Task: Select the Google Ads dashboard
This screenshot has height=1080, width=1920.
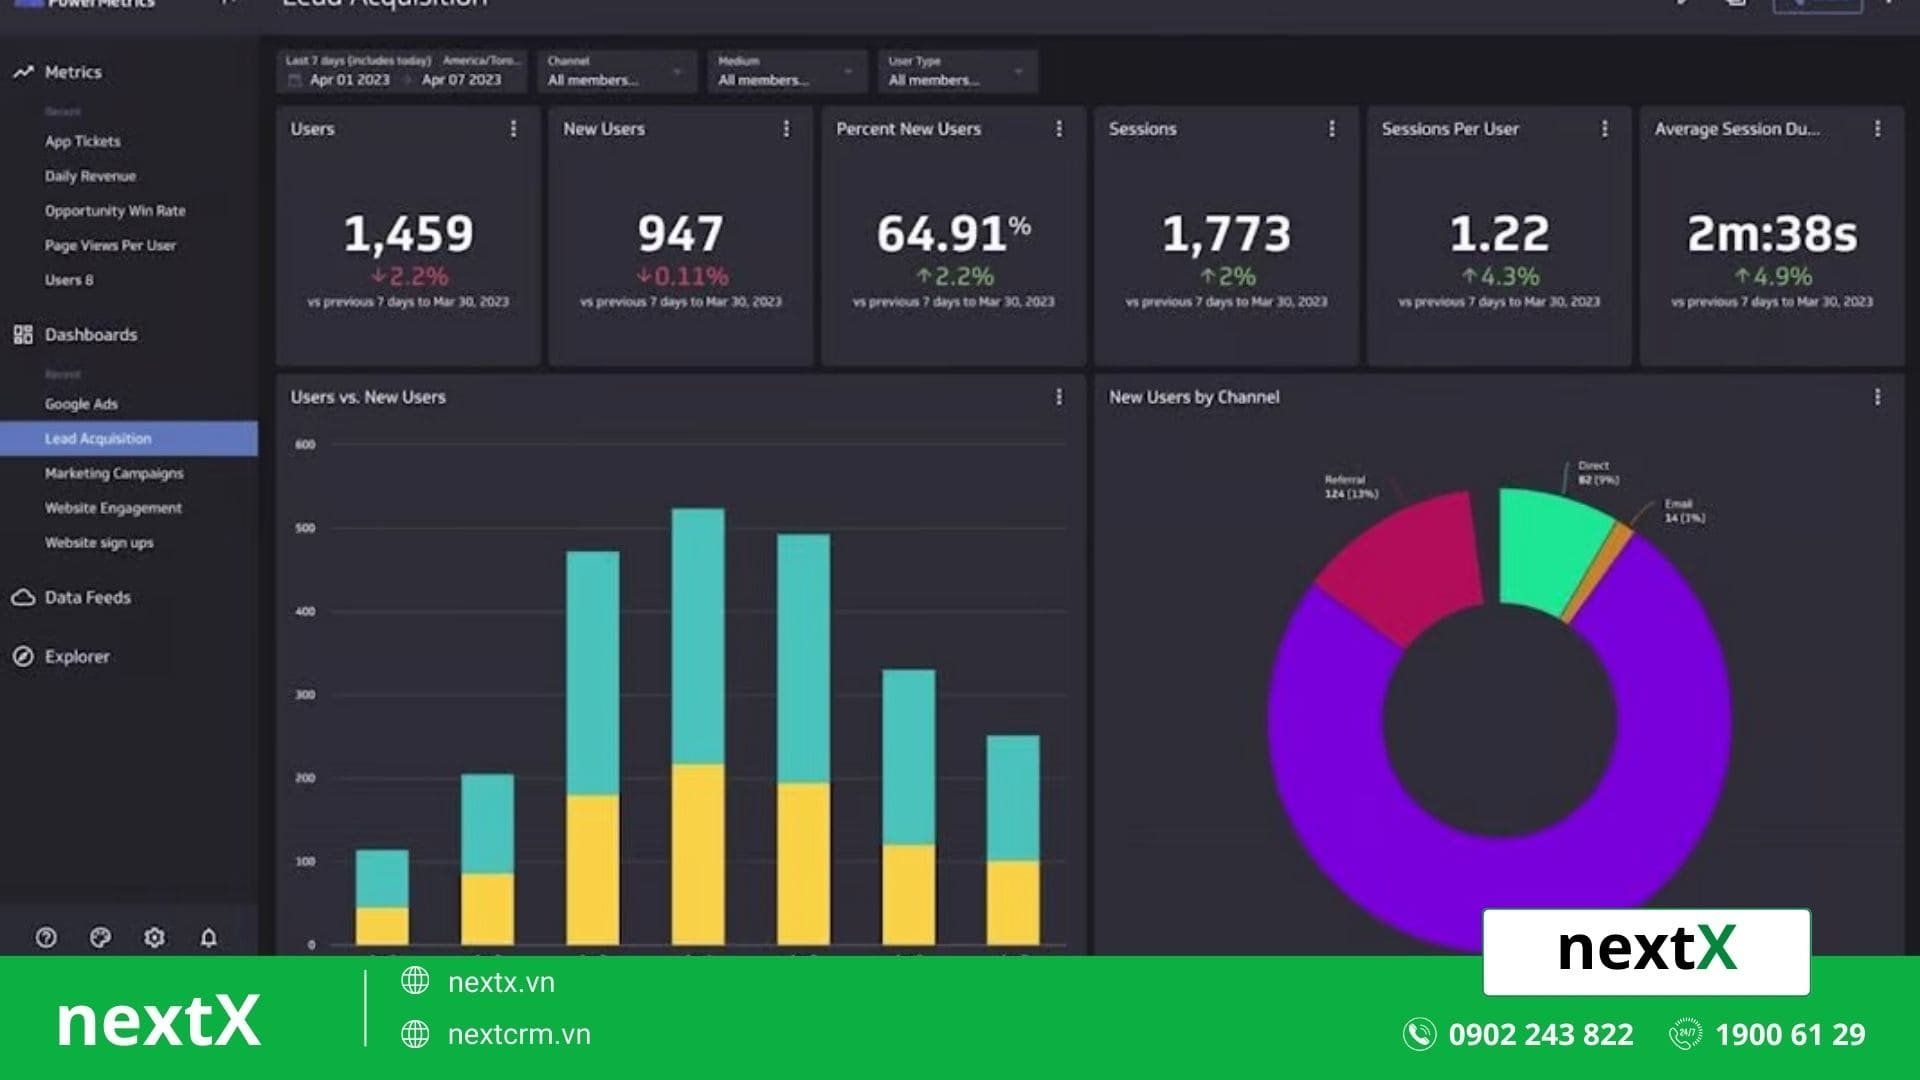Action: coord(81,403)
